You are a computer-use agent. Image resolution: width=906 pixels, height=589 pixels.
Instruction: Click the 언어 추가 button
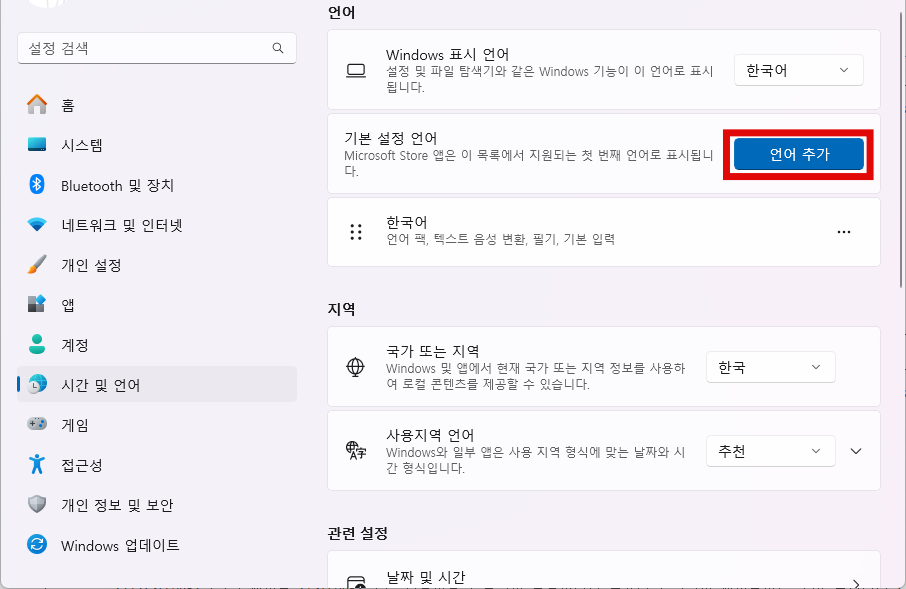pyautogui.click(x=799, y=154)
